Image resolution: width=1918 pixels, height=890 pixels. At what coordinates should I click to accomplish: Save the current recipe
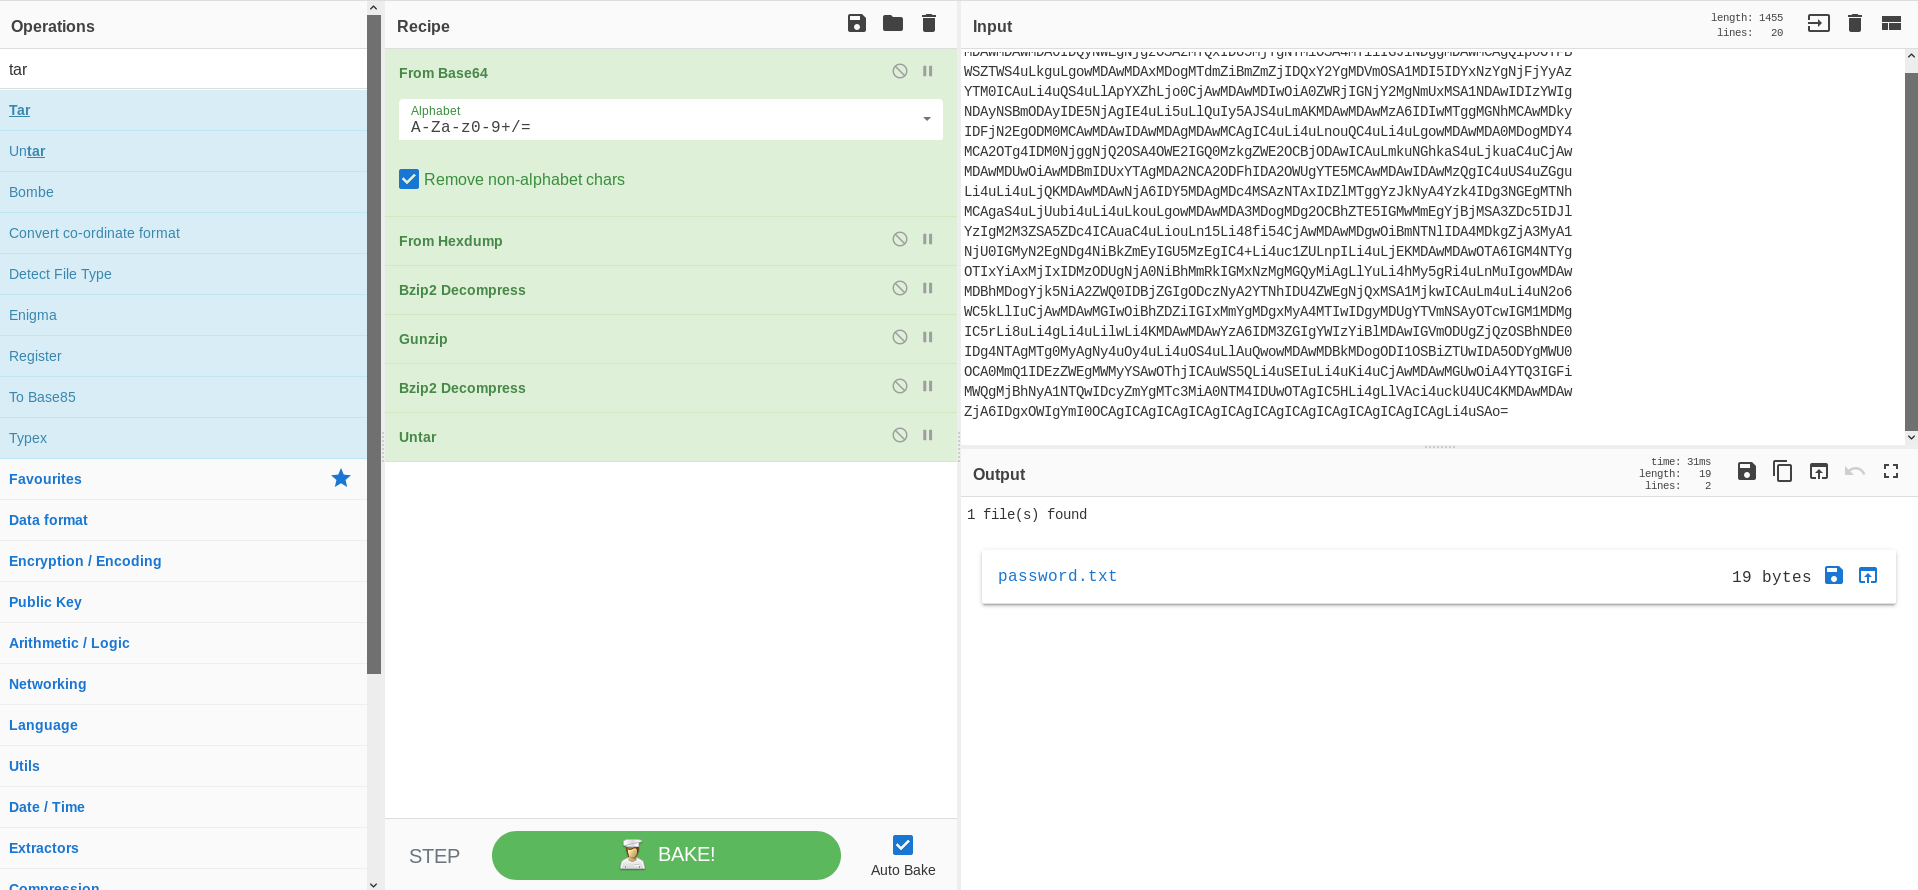[x=857, y=23]
